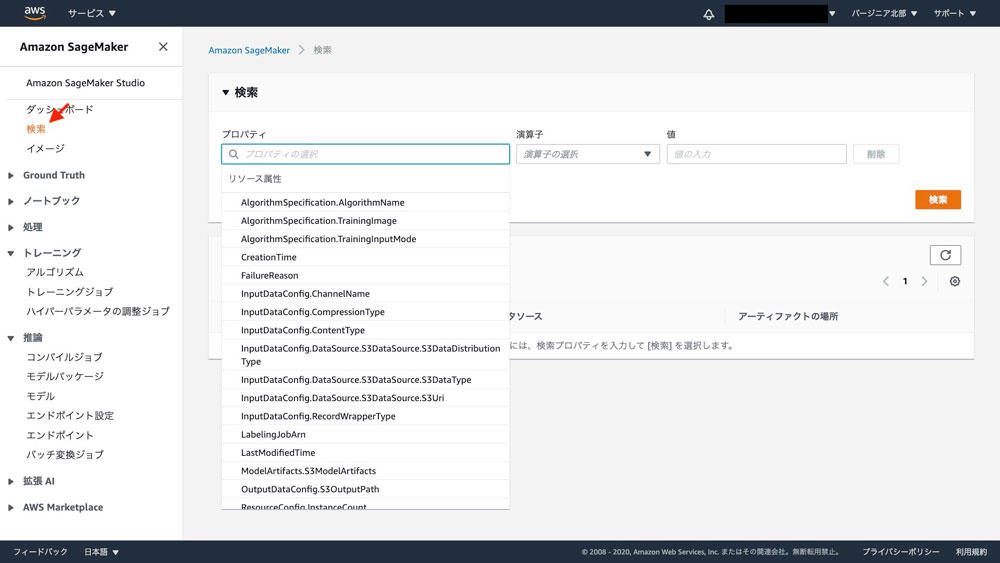
Task: Select OutputDataConfig.S3OutputPath option
Action: click(x=365, y=489)
